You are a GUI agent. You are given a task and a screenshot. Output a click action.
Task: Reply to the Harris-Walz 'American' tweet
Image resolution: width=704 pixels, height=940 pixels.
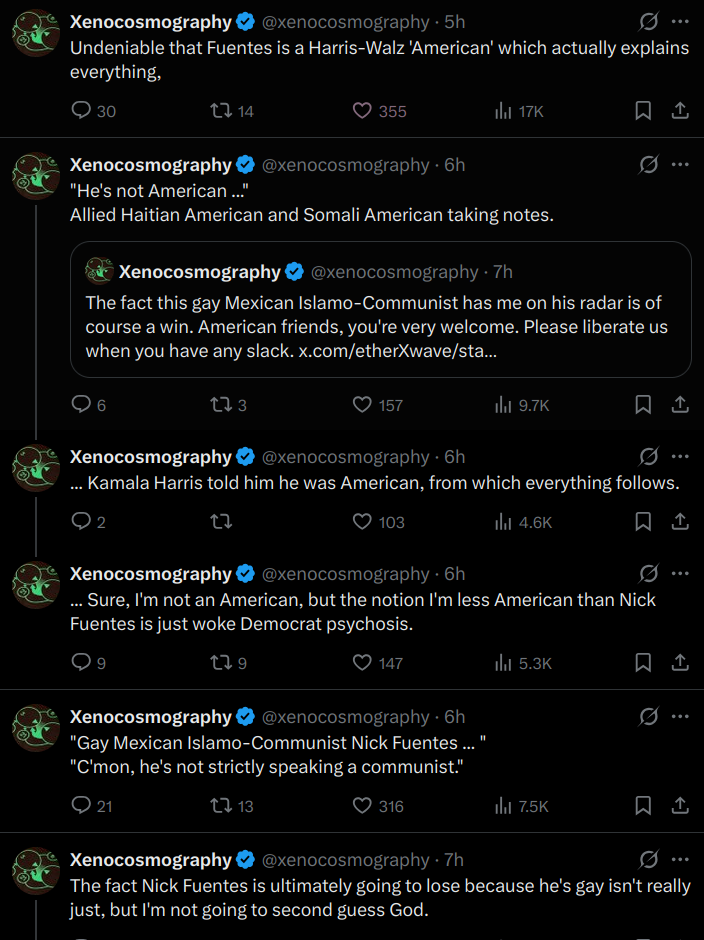82,111
